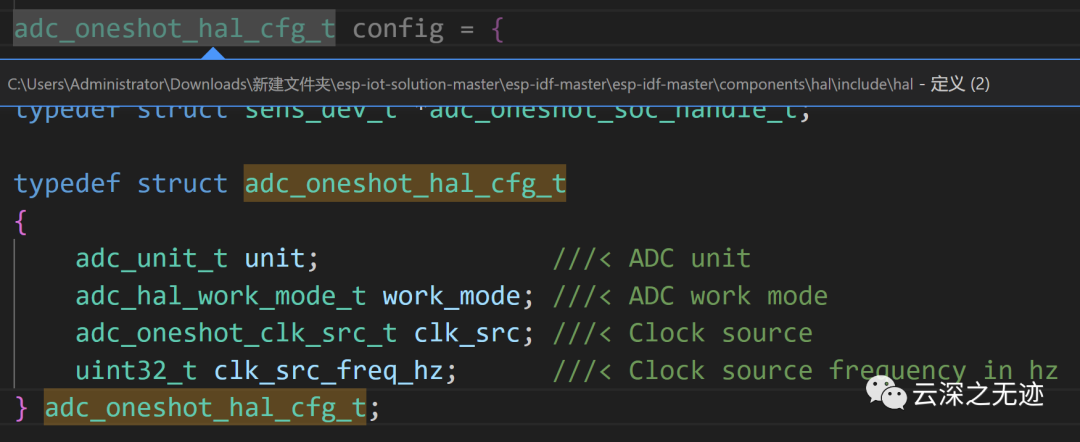Click the config variable name

[398, 29]
